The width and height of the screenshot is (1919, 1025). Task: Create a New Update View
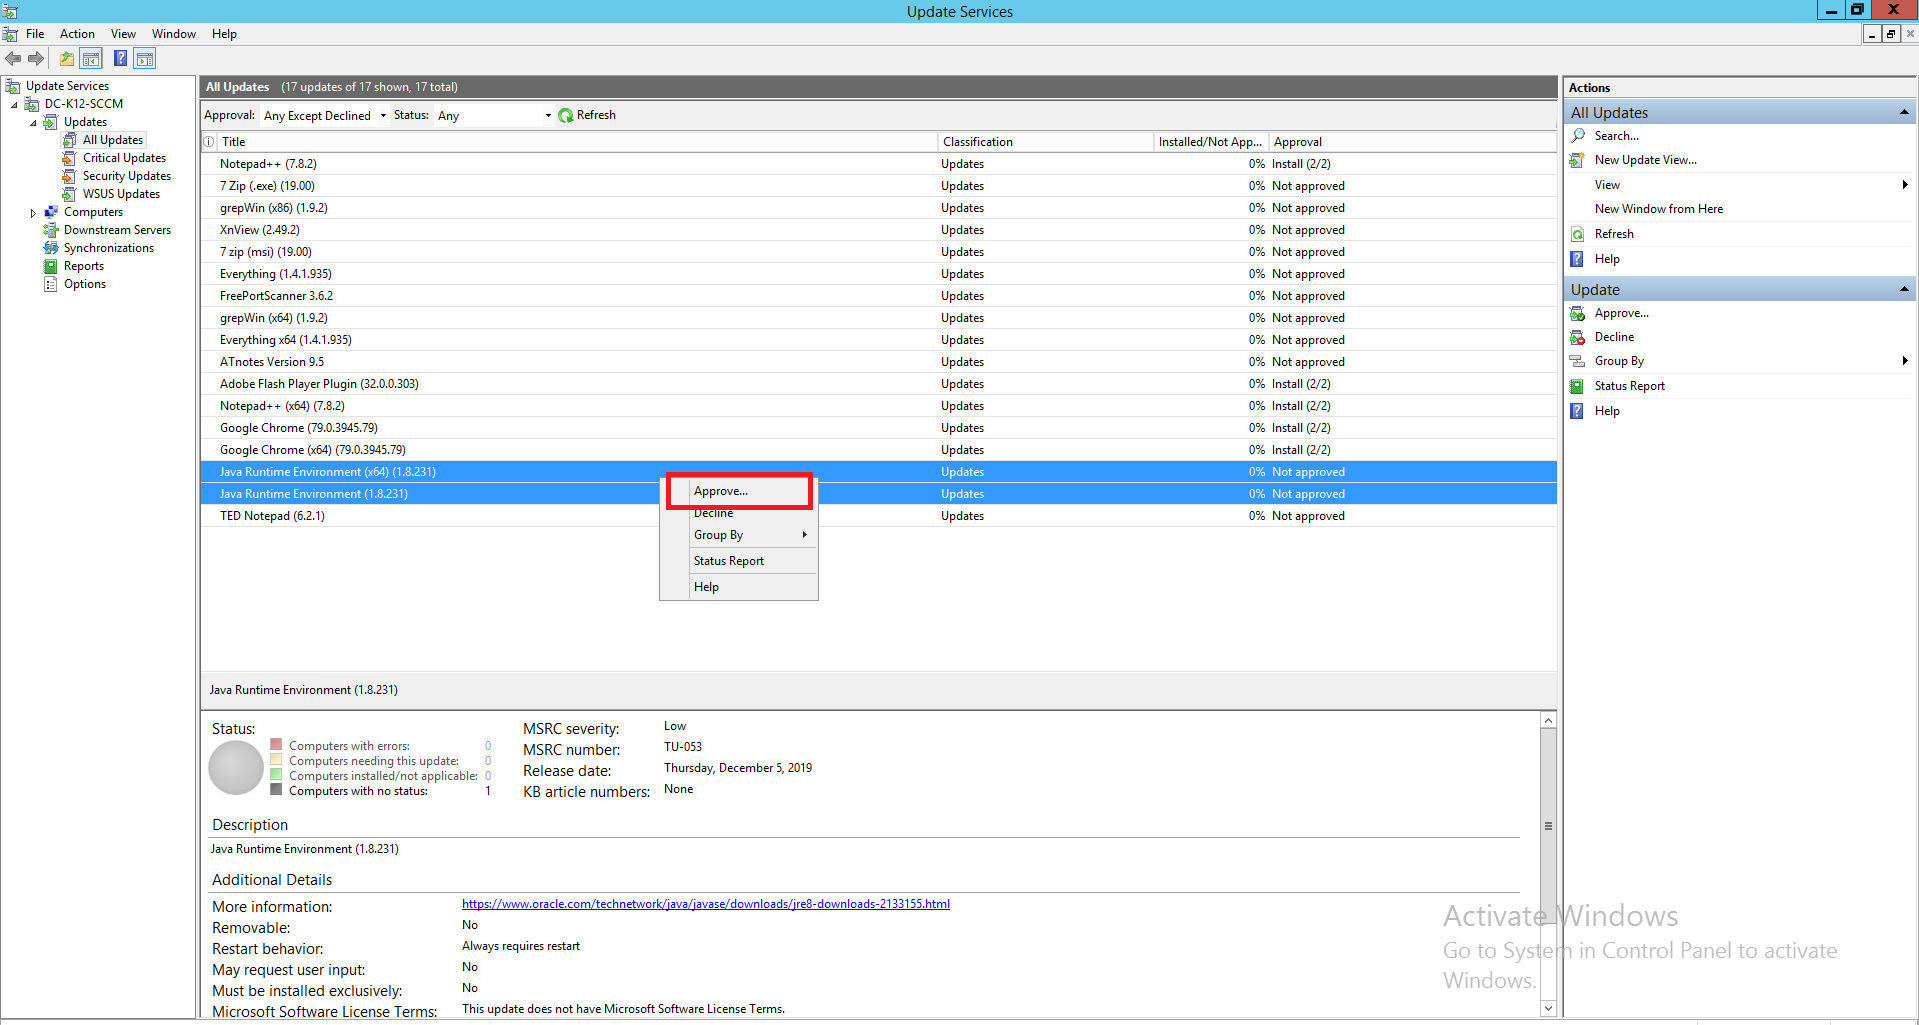pyautogui.click(x=1644, y=159)
